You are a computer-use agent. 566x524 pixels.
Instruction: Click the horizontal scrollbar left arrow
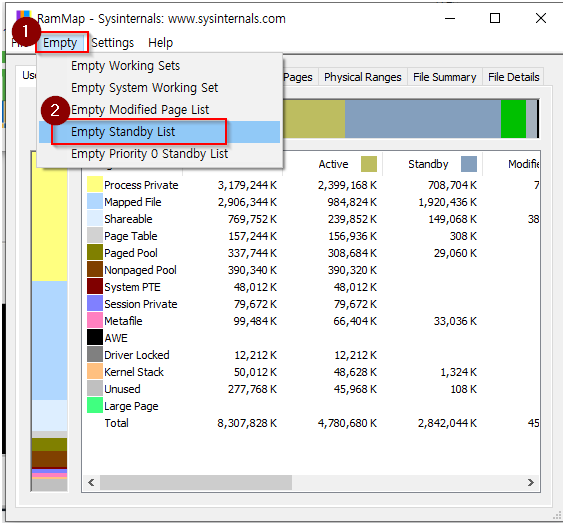[91, 482]
